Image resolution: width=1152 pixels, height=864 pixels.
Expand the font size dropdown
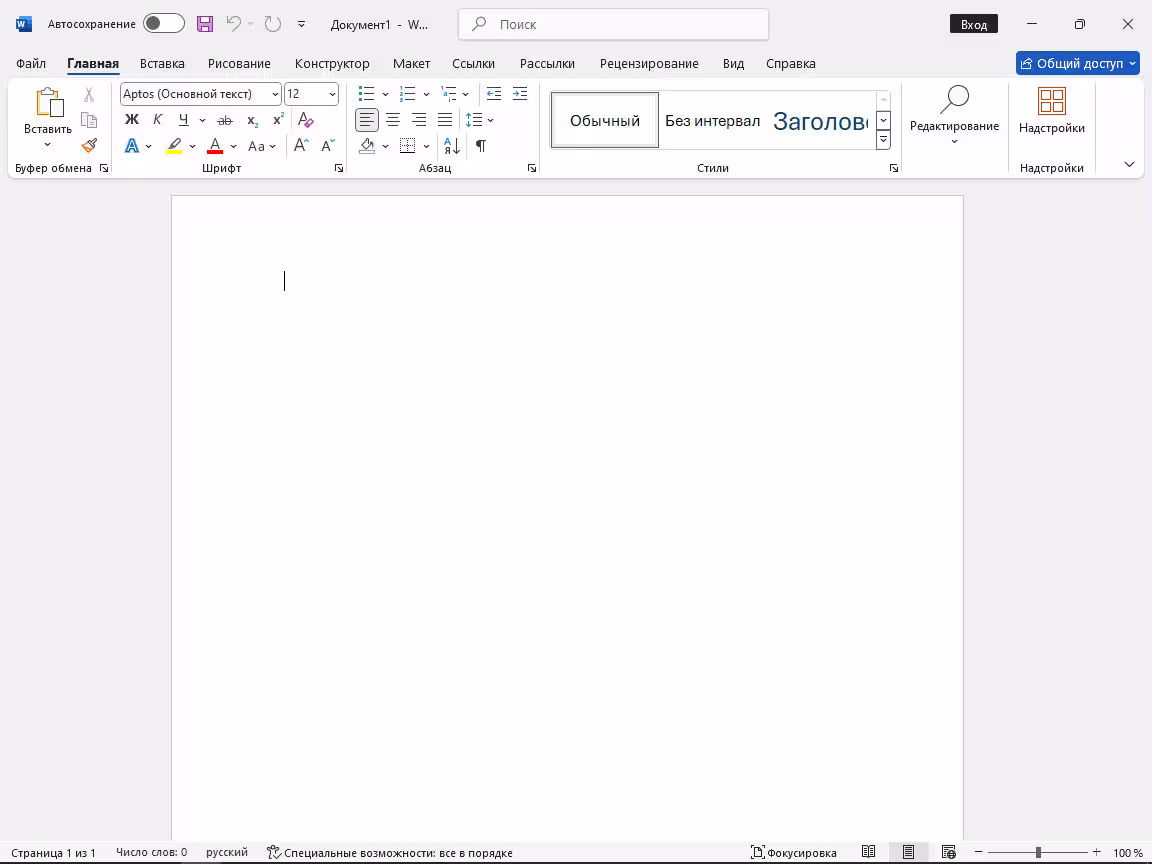pos(332,94)
